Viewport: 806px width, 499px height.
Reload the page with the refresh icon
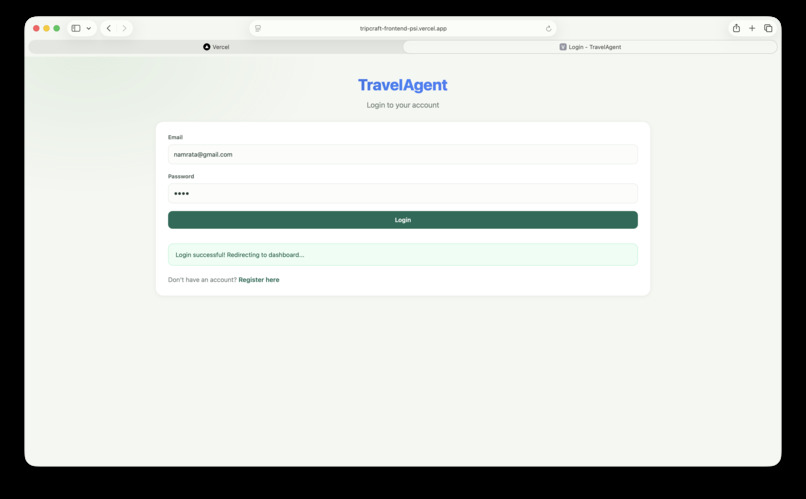point(548,28)
